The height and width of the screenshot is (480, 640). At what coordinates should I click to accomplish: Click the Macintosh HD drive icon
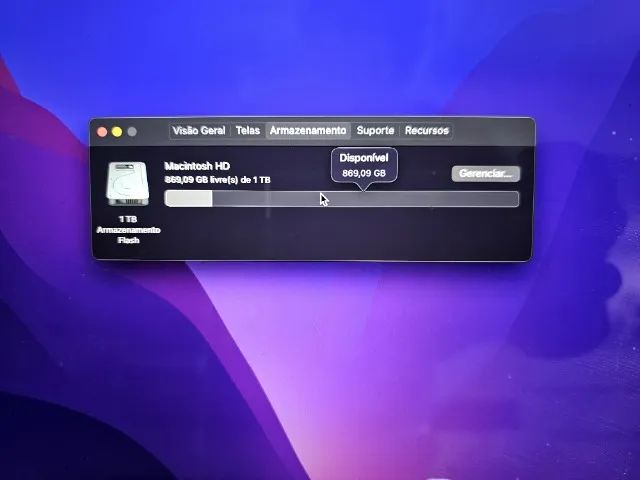[127, 183]
